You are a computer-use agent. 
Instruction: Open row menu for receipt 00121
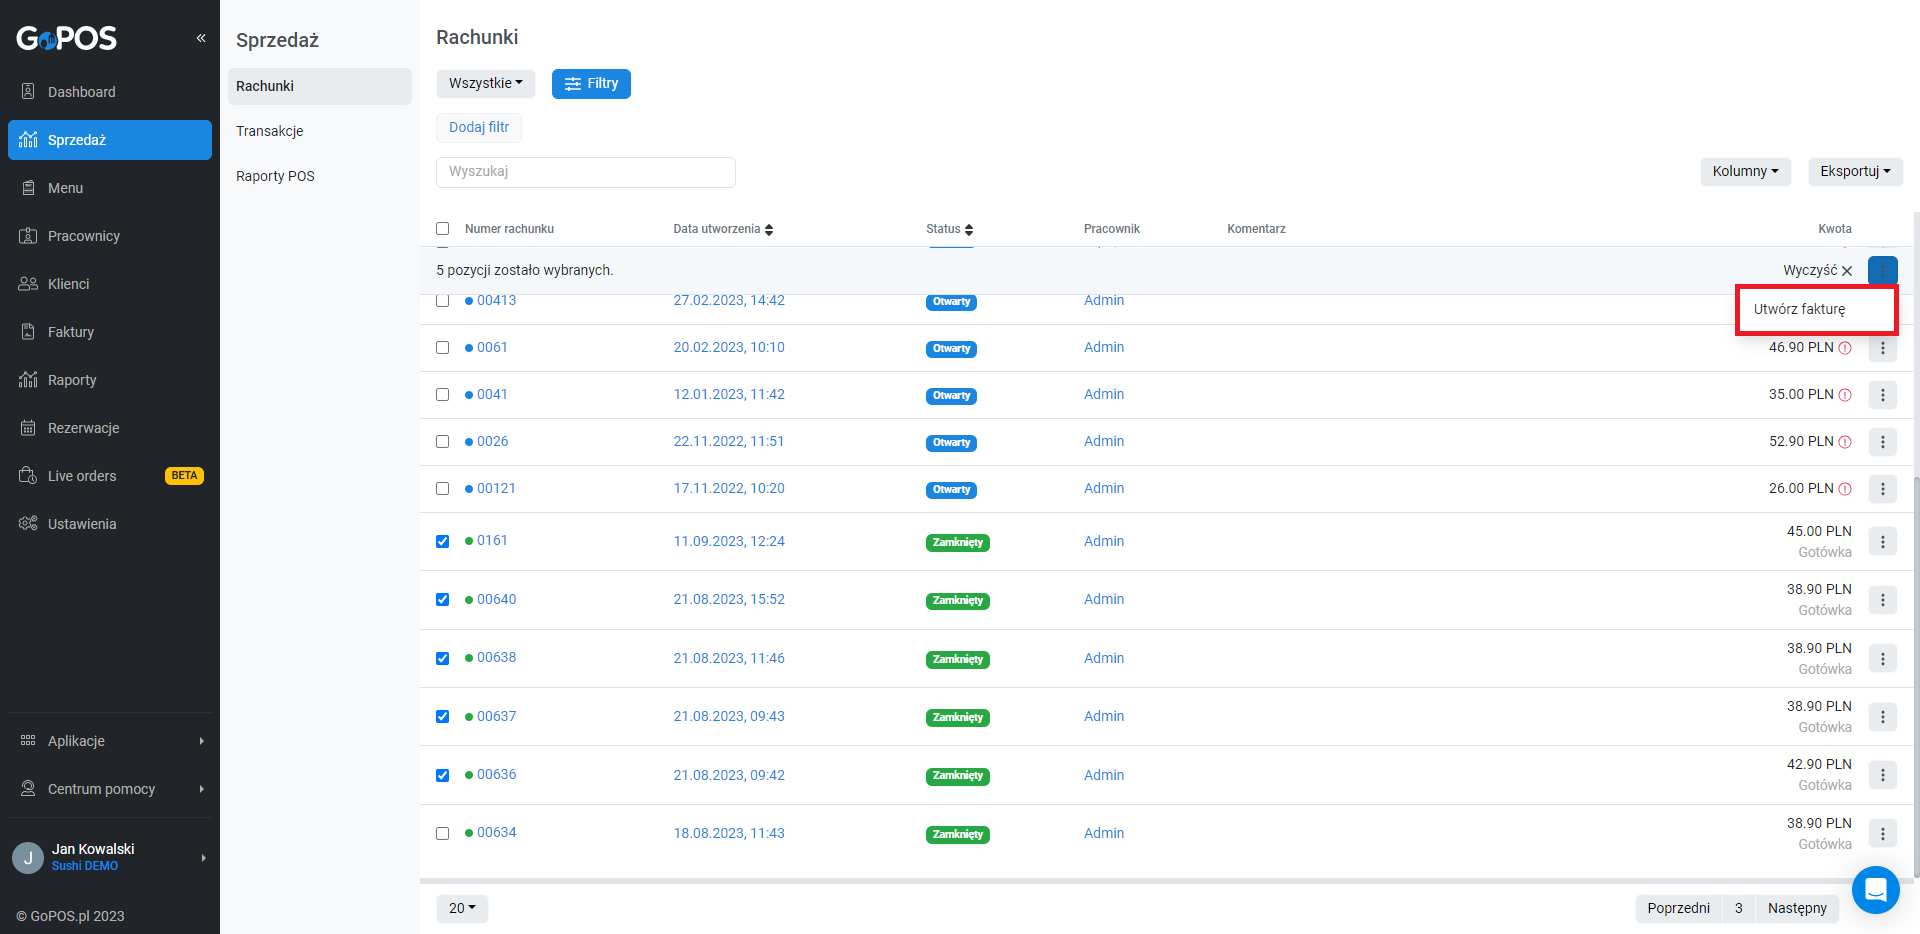pyautogui.click(x=1883, y=489)
